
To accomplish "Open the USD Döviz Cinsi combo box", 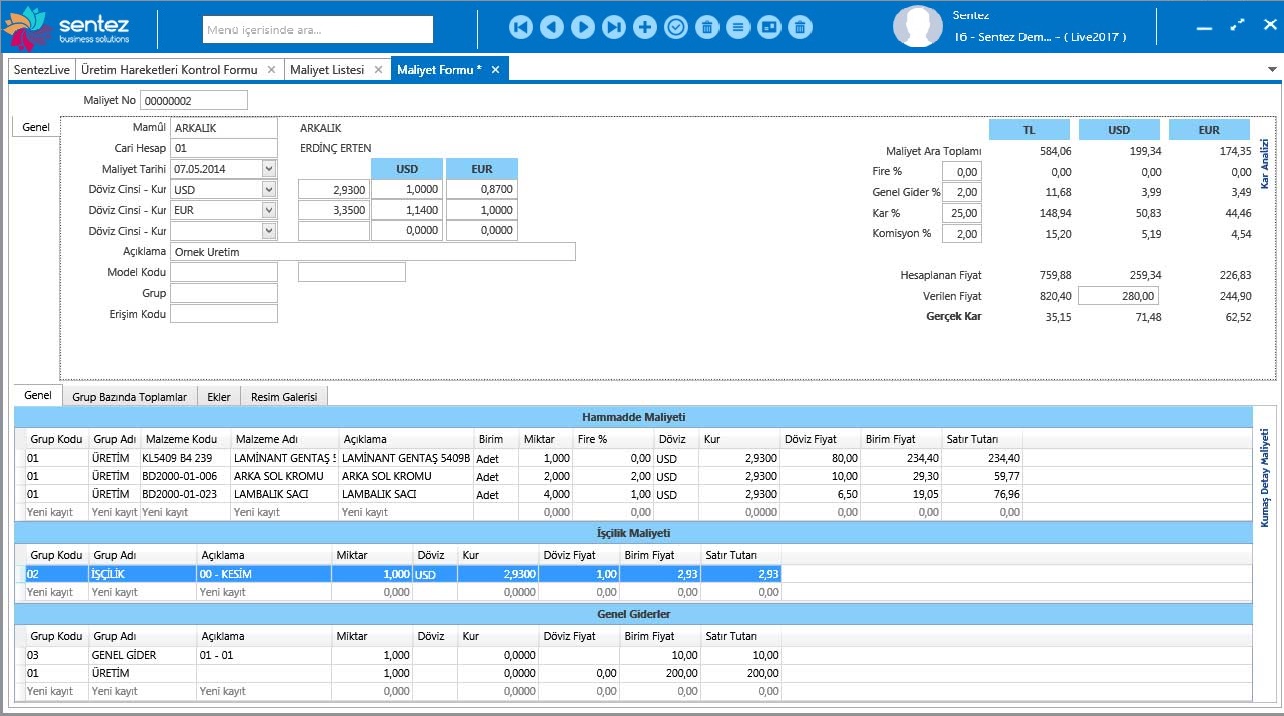I will click(268, 189).
